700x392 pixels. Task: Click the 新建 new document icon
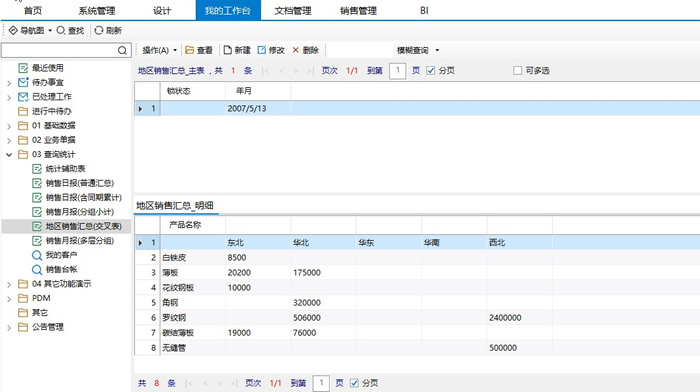click(x=228, y=50)
